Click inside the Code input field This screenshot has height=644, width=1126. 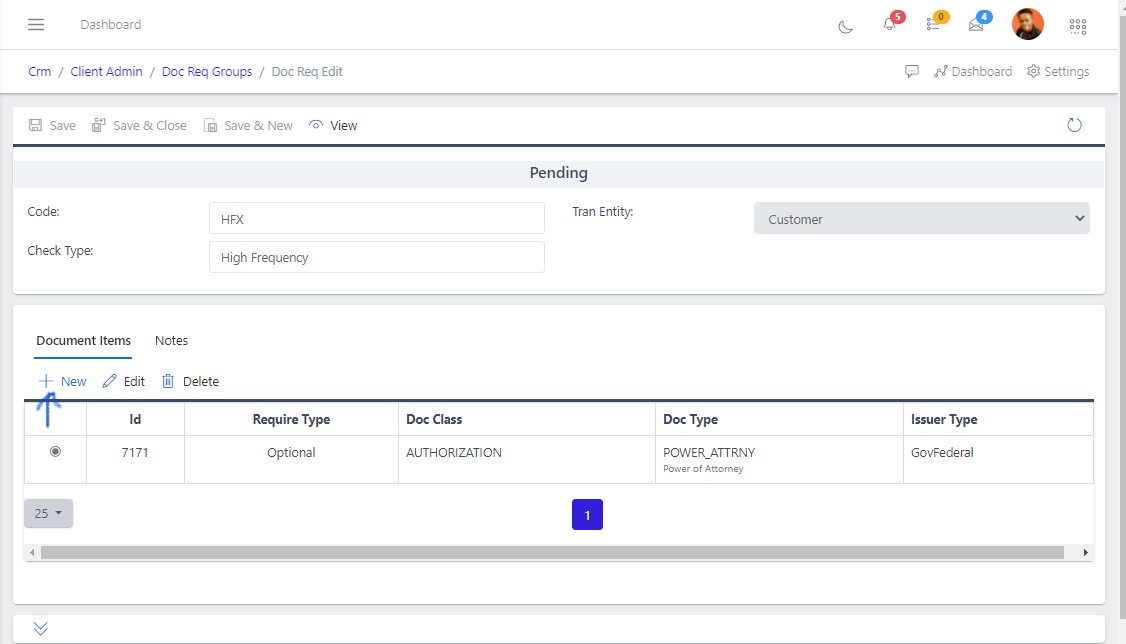376,218
